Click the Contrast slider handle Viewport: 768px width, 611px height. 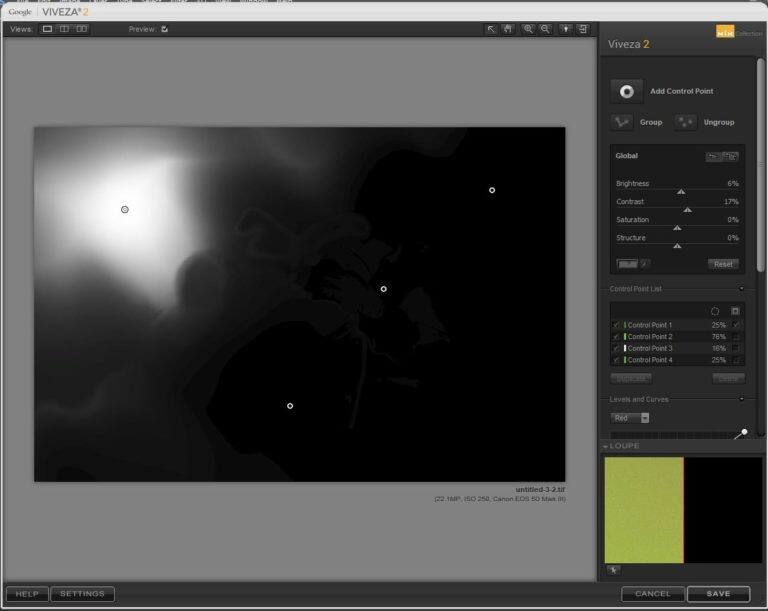(688, 210)
